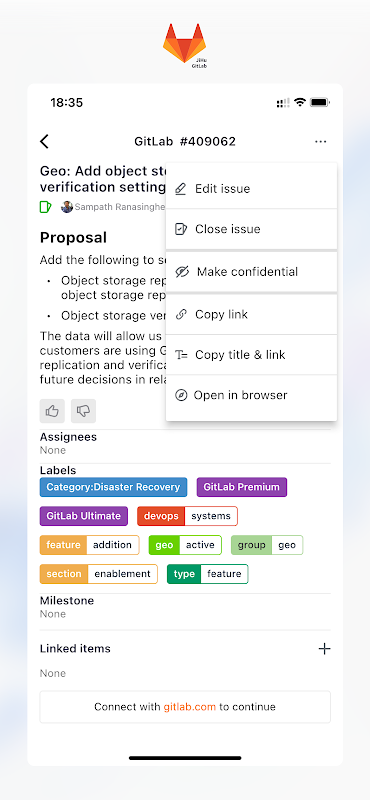
Task: Tap the Category:Disaster Recovery blue label
Action: coord(113,487)
